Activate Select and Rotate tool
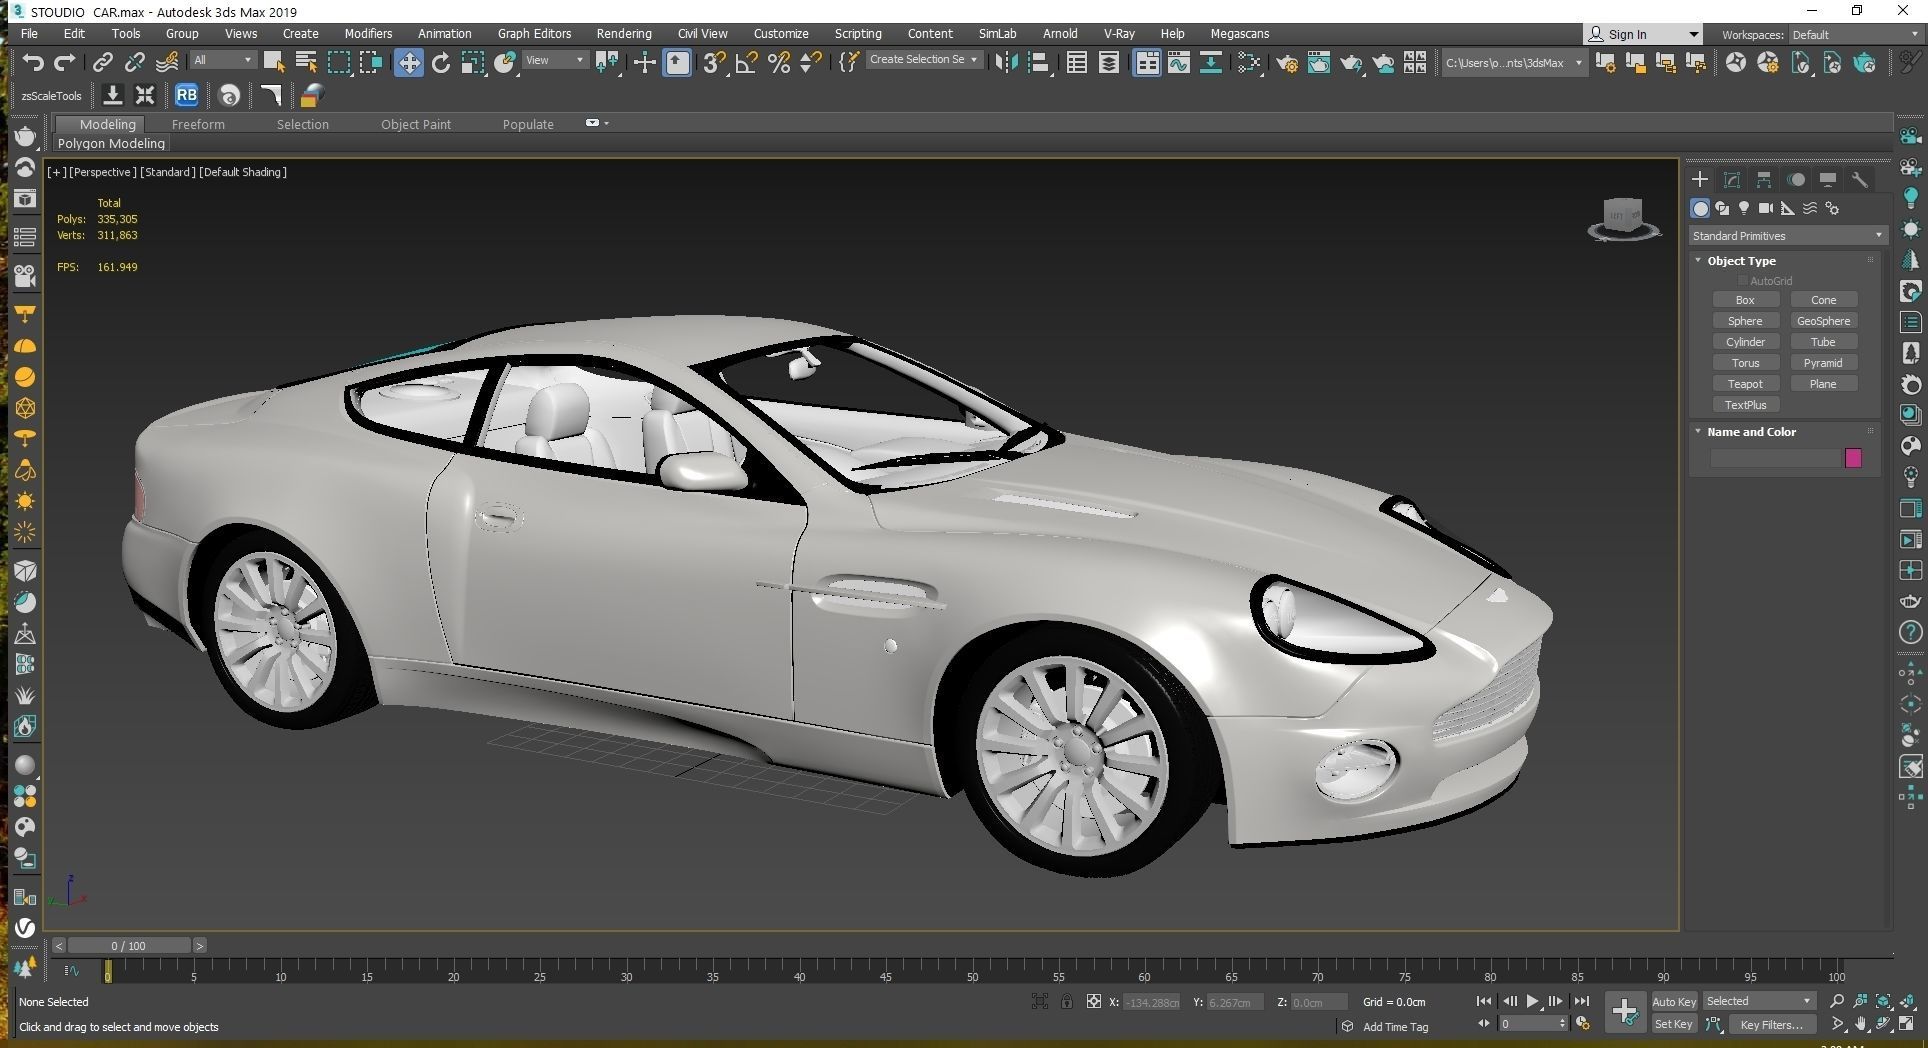Viewport: 1928px width, 1048px height. point(441,62)
